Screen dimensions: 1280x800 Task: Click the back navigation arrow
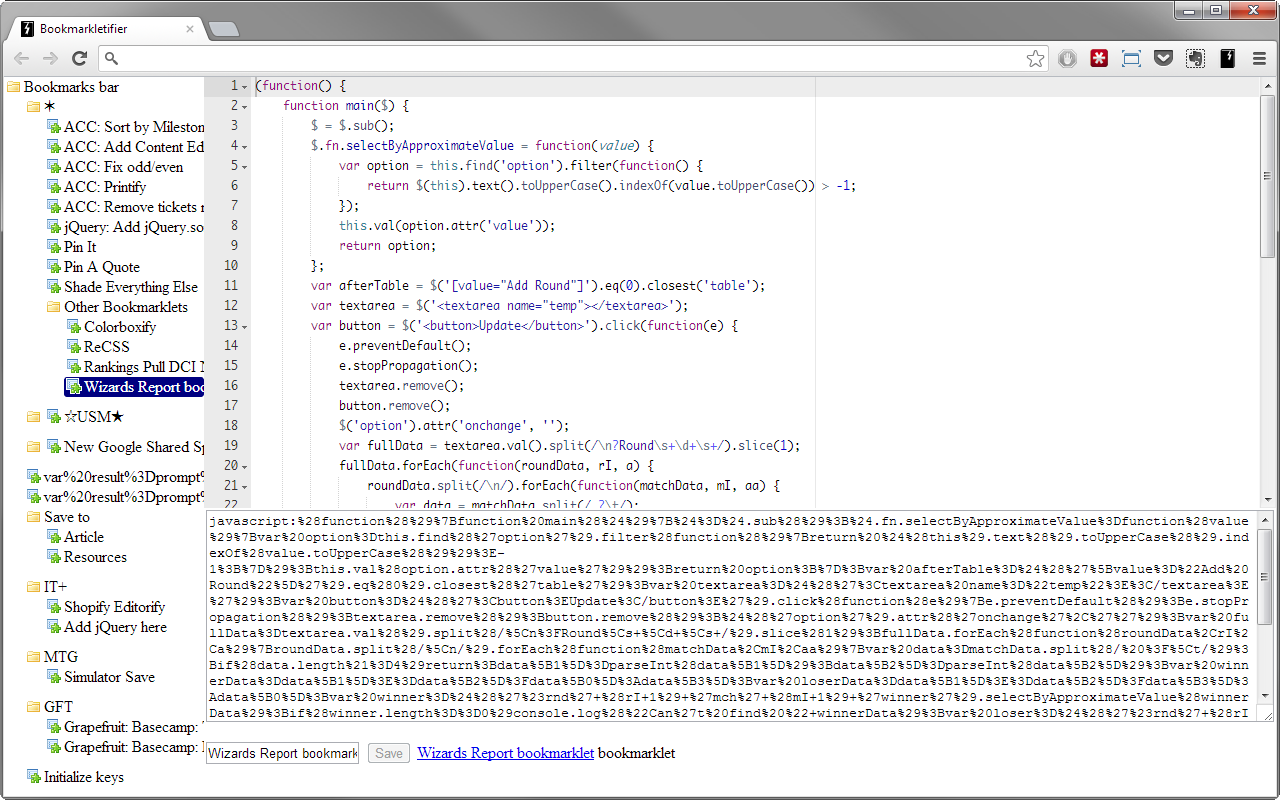[21, 58]
